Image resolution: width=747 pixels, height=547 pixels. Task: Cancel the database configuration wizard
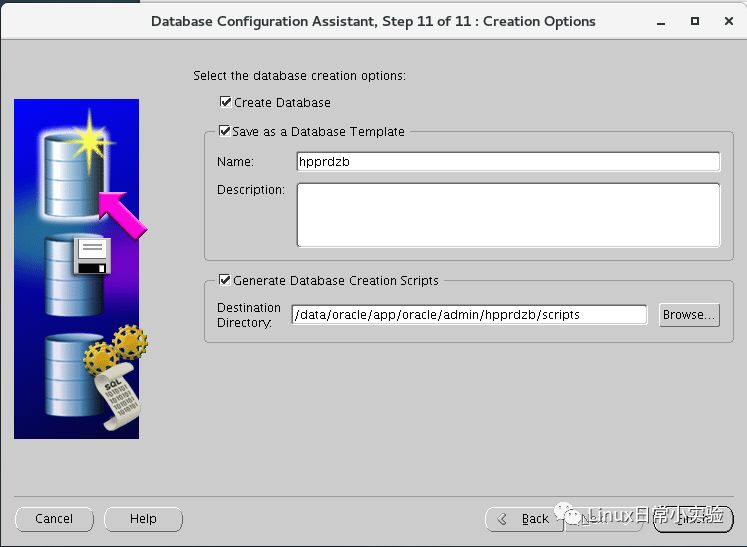click(54, 519)
